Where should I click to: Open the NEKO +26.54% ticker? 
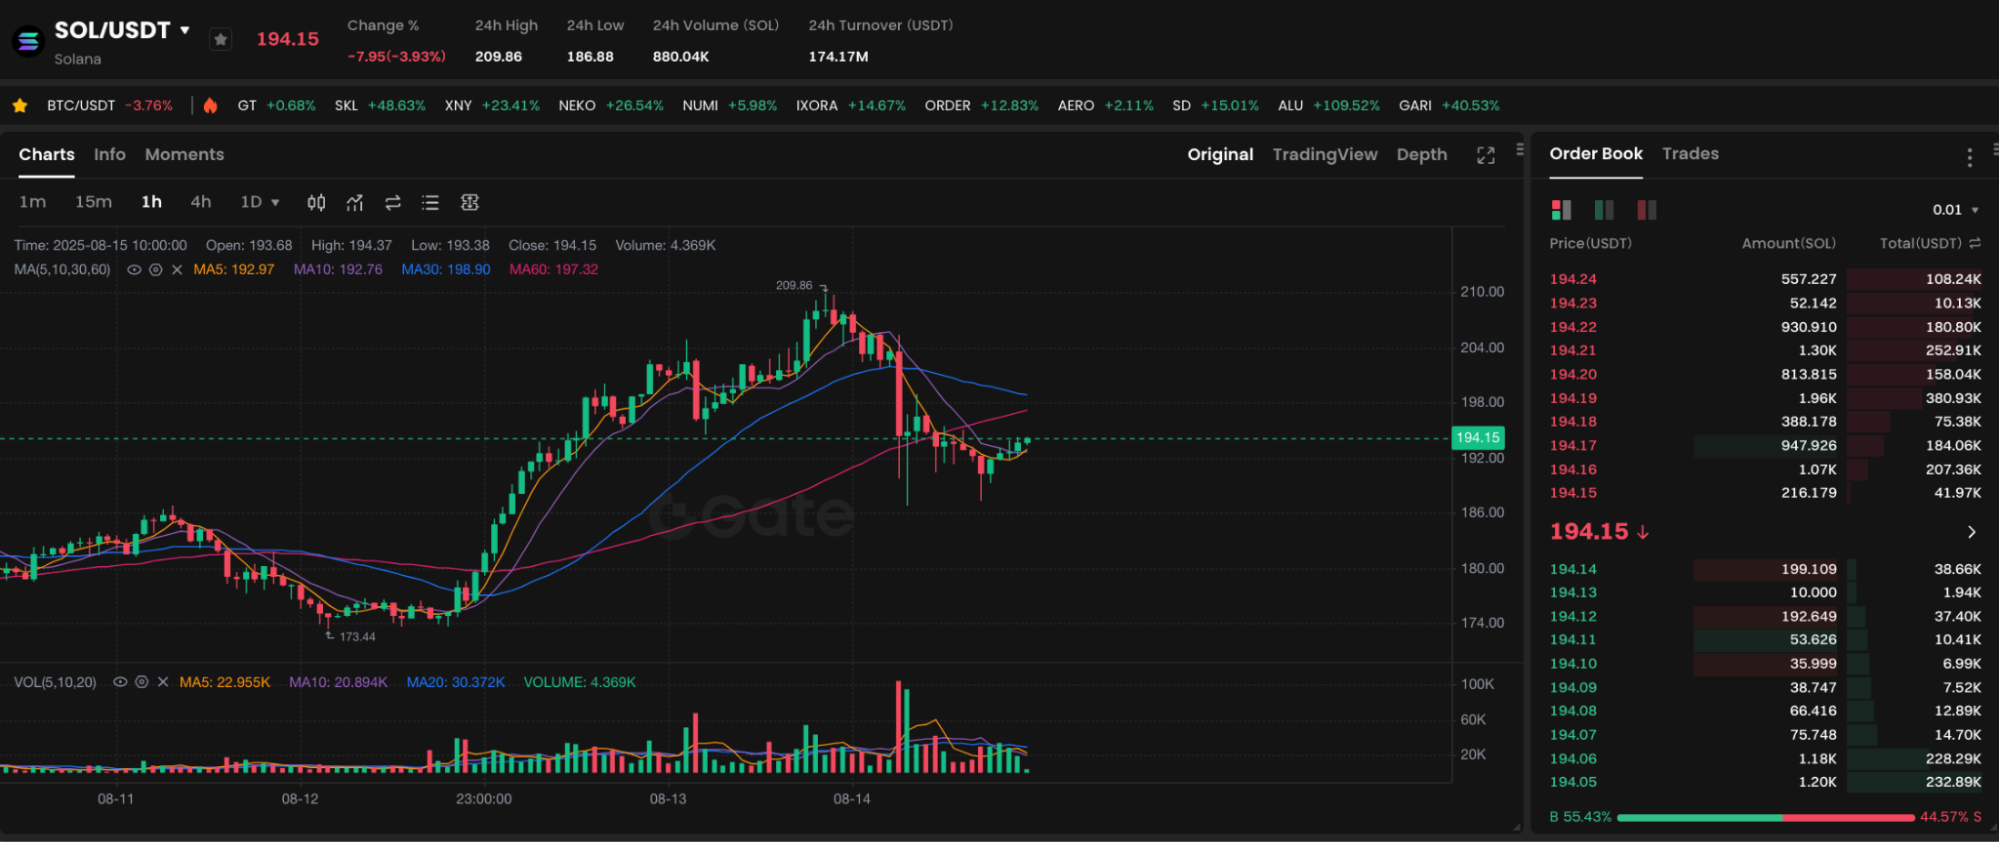pyautogui.click(x=611, y=105)
